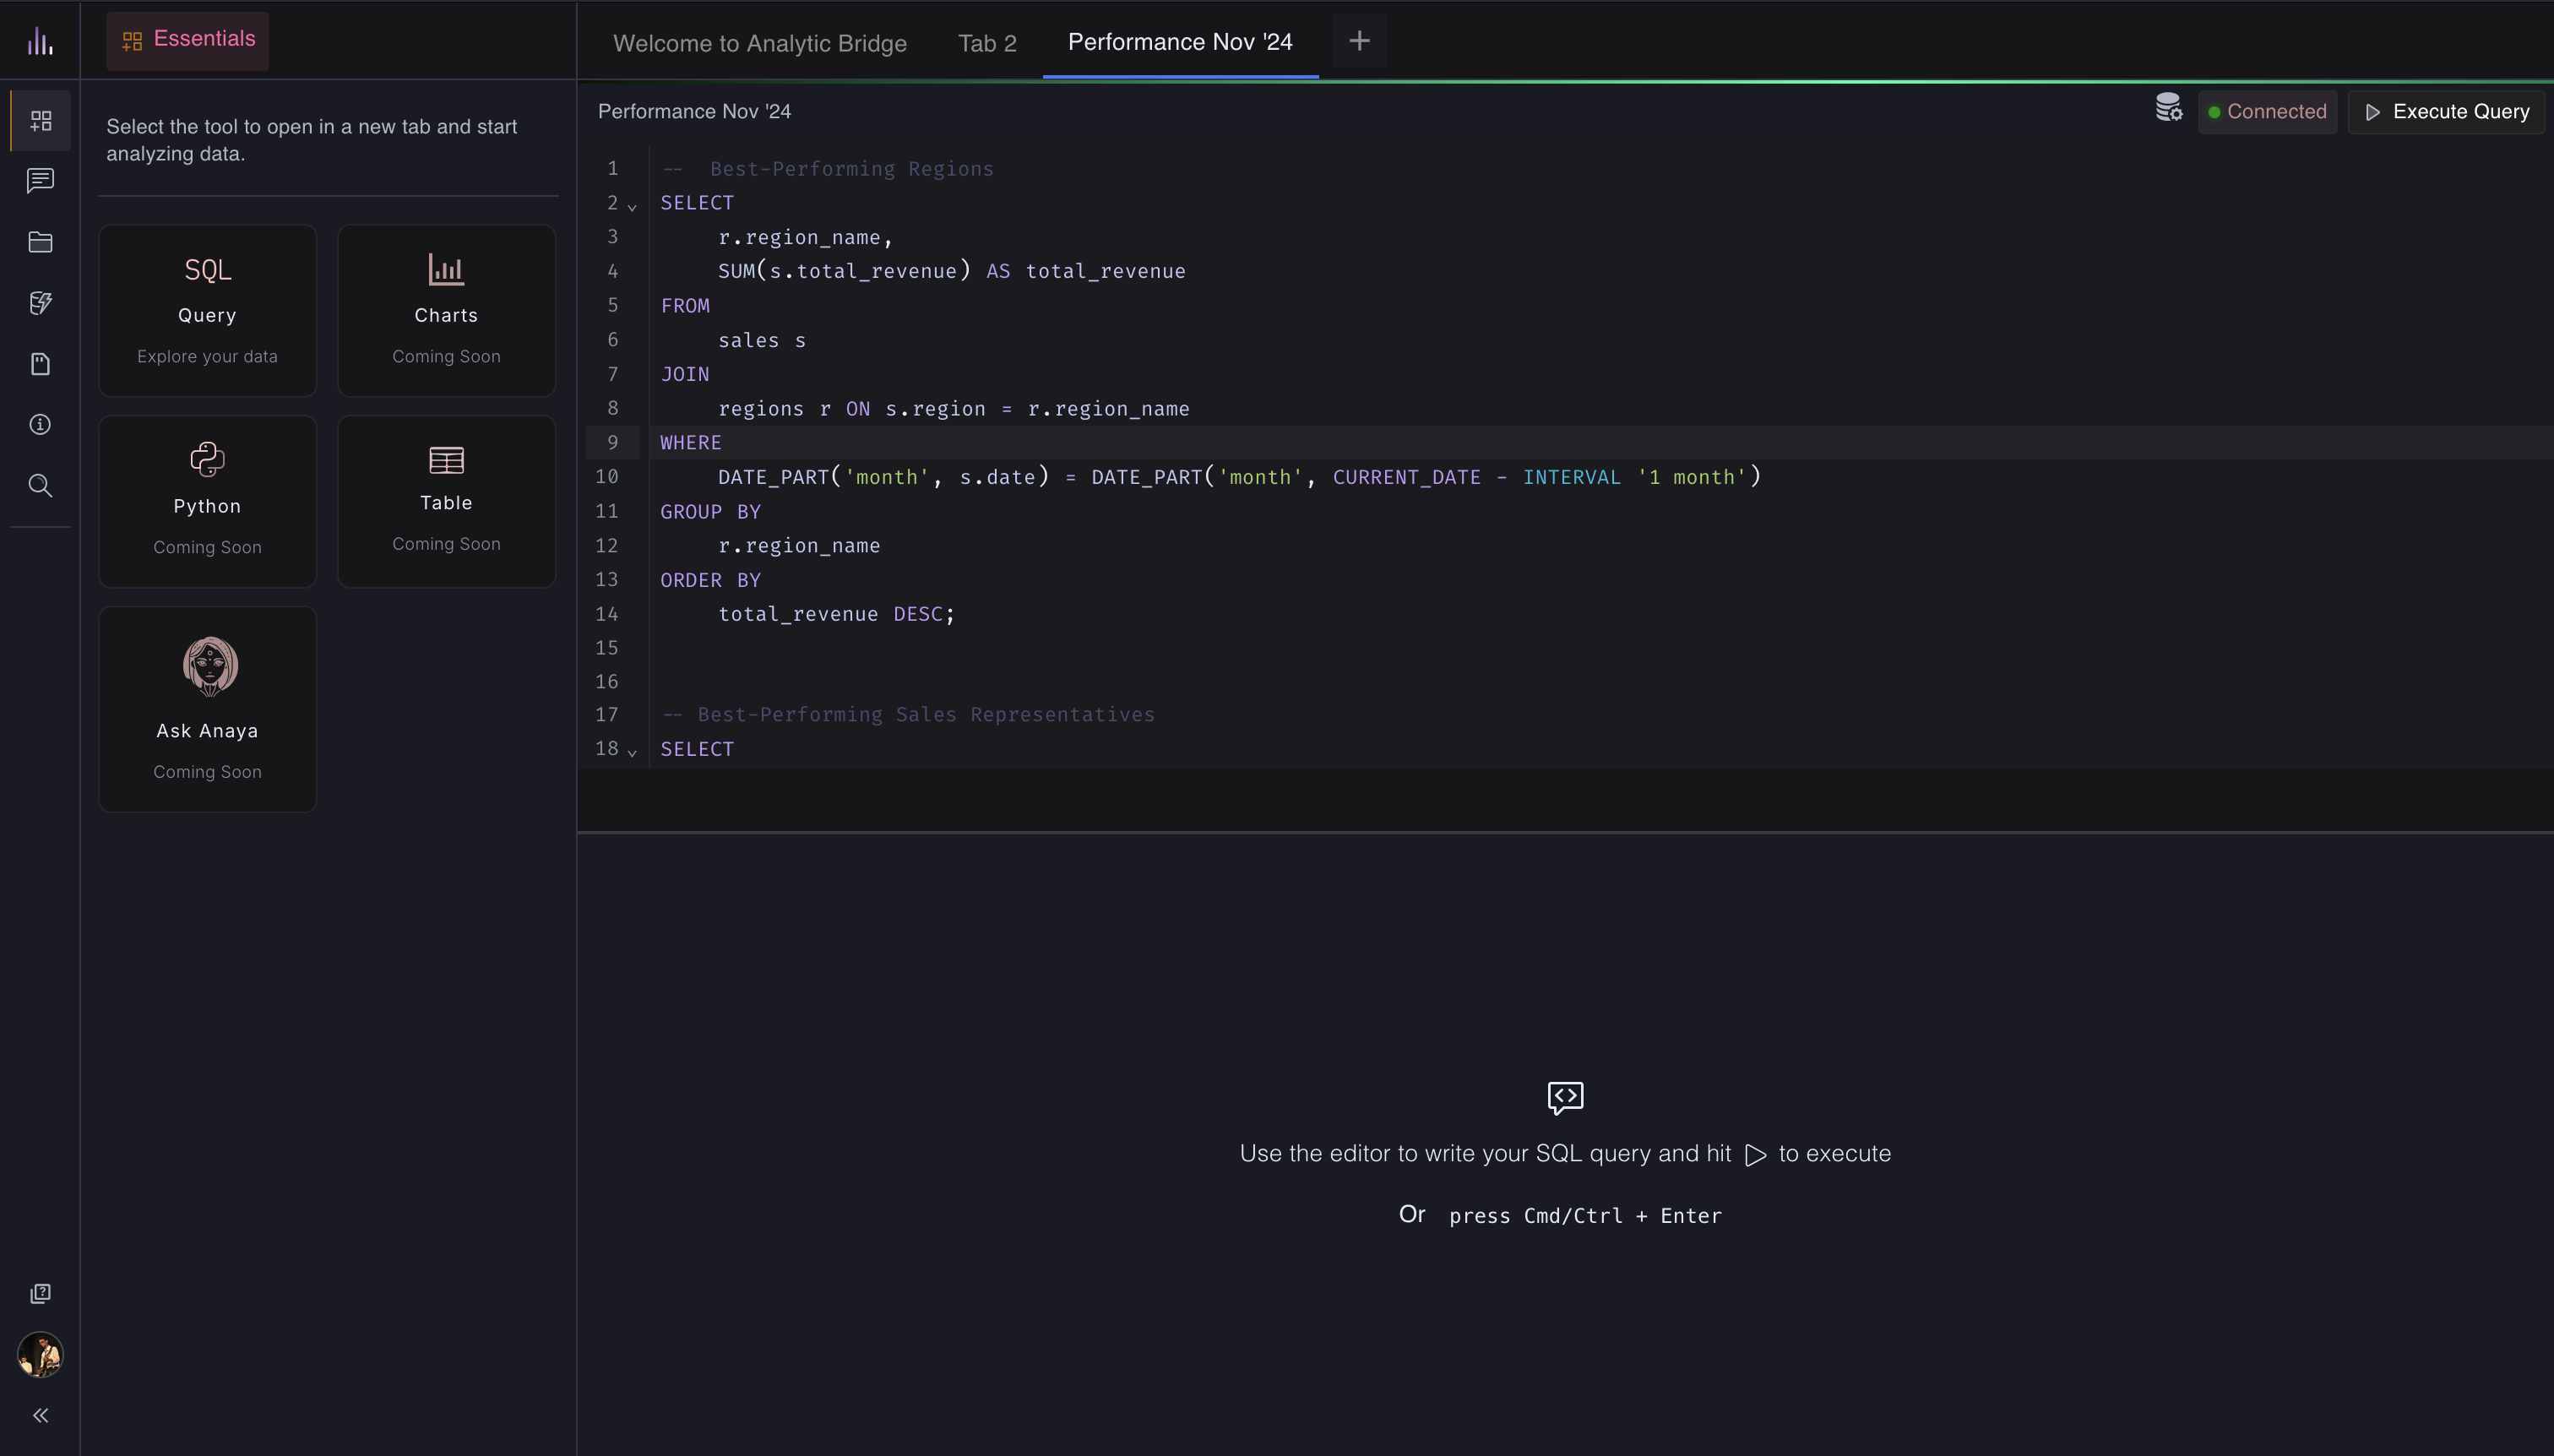Image resolution: width=2554 pixels, height=1456 pixels.
Task: Fold the SELECT block at line 2
Action: click(632, 207)
